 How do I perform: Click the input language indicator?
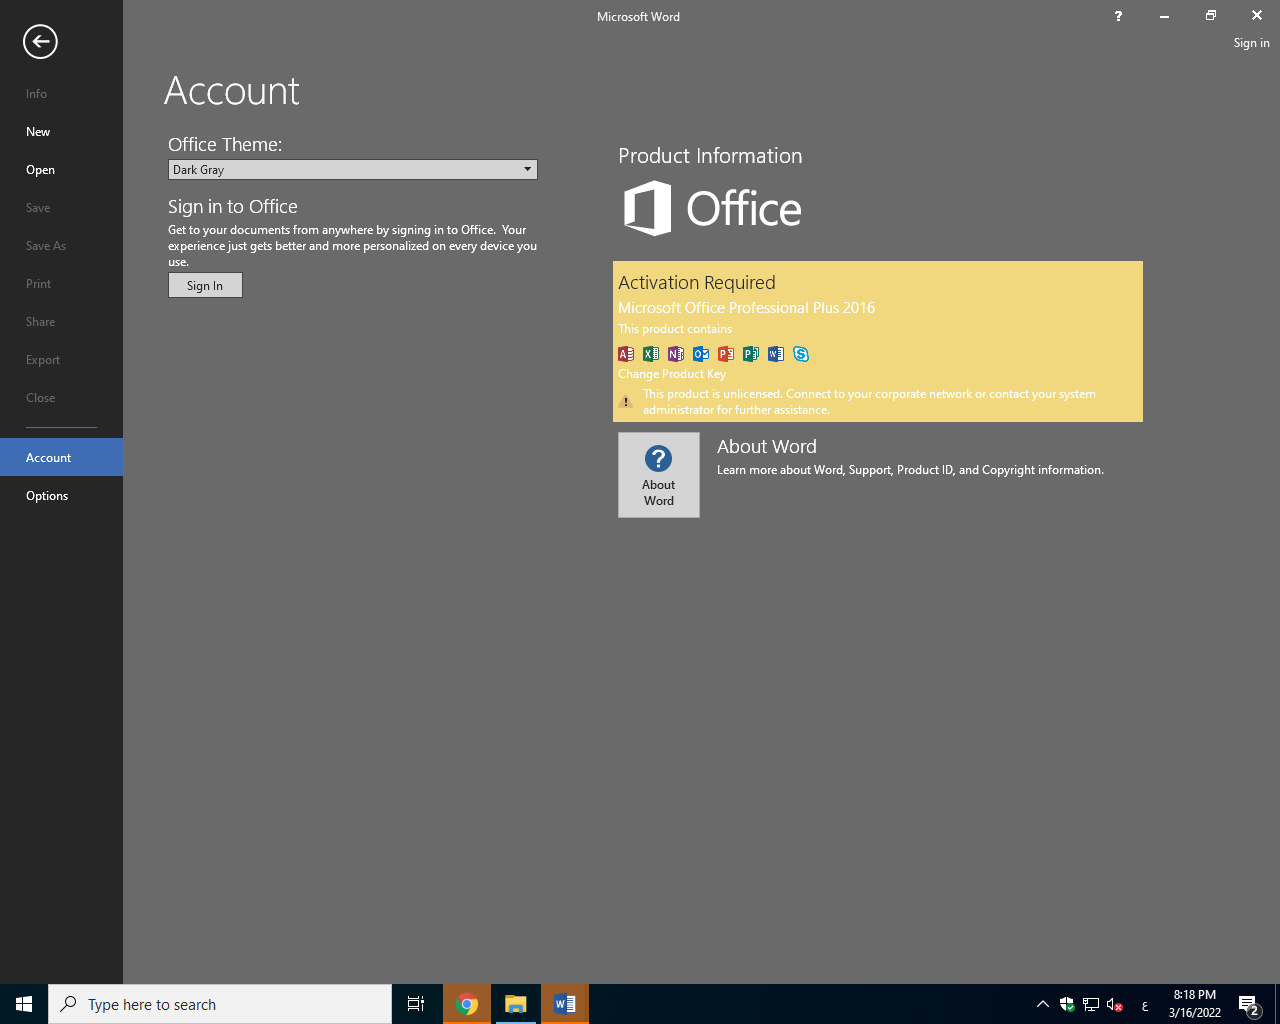pyautogui.click(x=1145, y=1005)
